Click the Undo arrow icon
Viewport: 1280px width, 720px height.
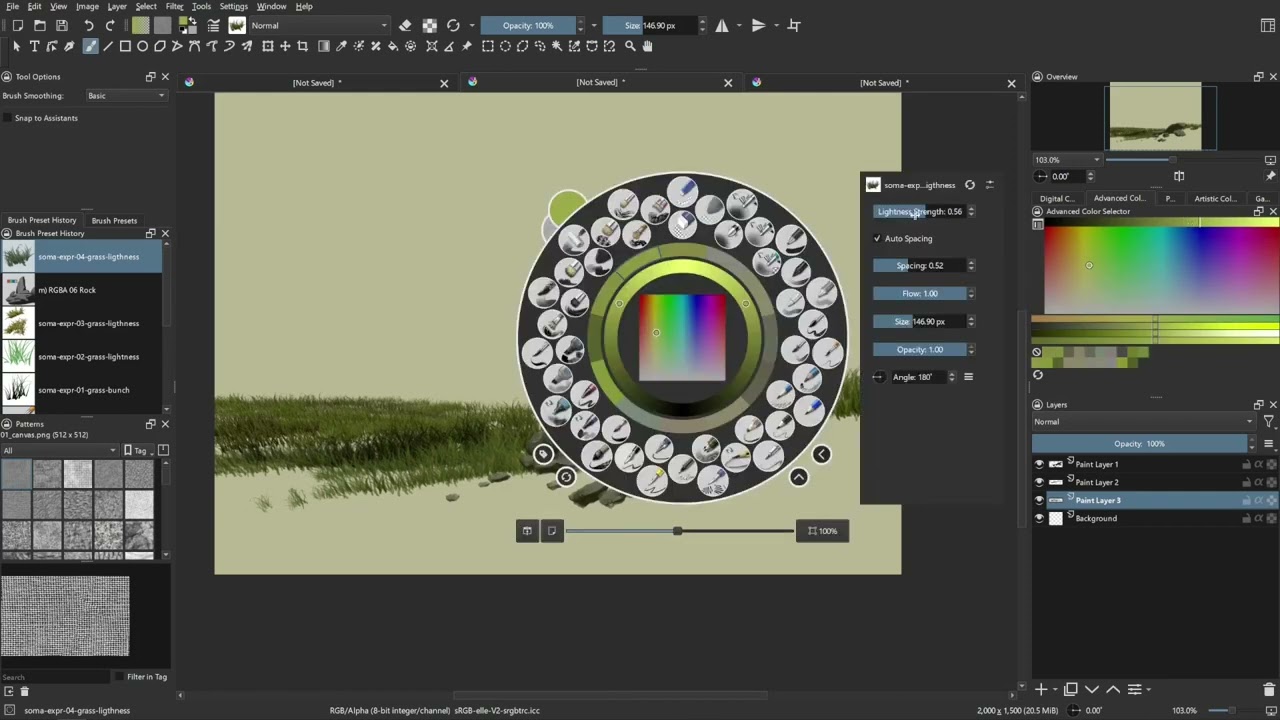(89, 25)
